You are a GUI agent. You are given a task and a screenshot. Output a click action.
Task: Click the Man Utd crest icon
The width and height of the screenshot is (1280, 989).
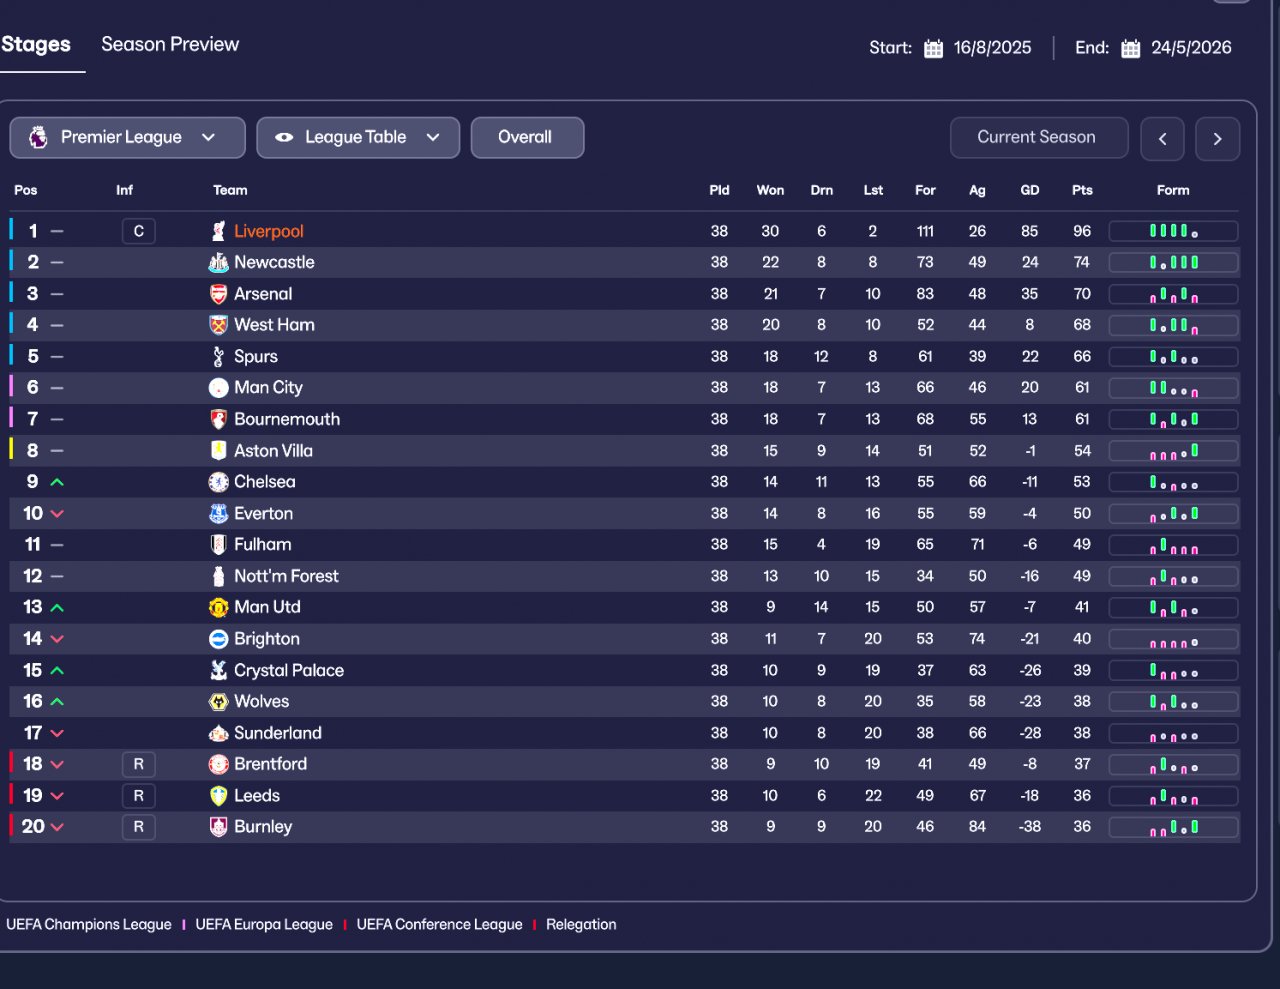point(218,607)
